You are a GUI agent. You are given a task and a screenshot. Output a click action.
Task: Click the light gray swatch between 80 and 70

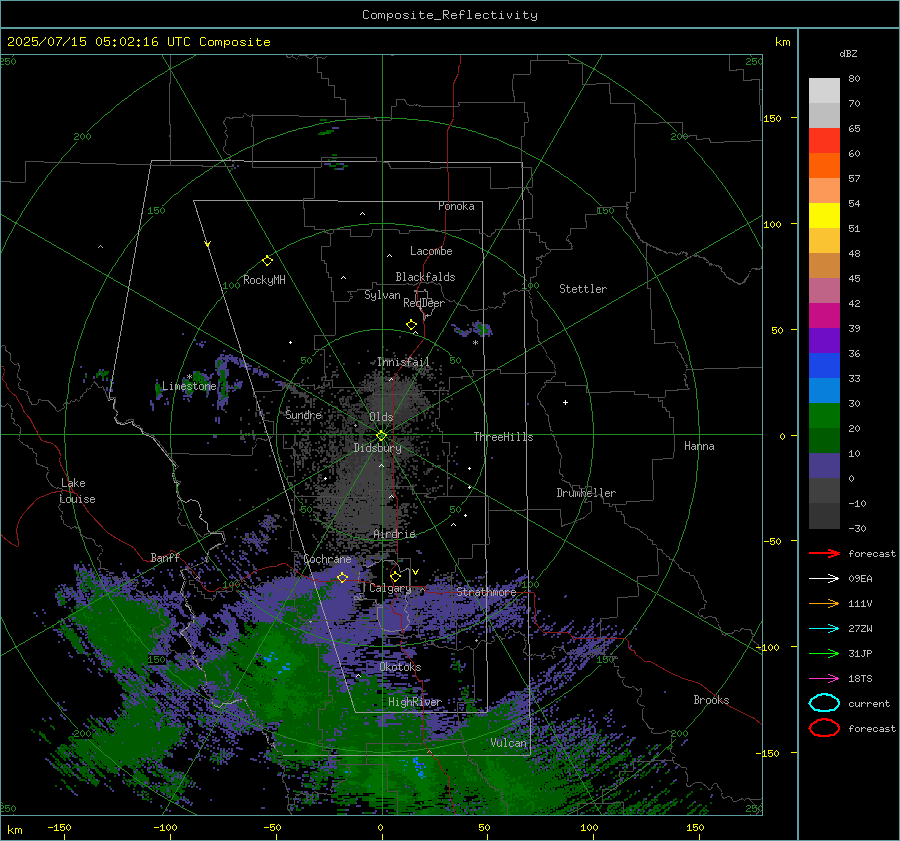click(824, 91)
